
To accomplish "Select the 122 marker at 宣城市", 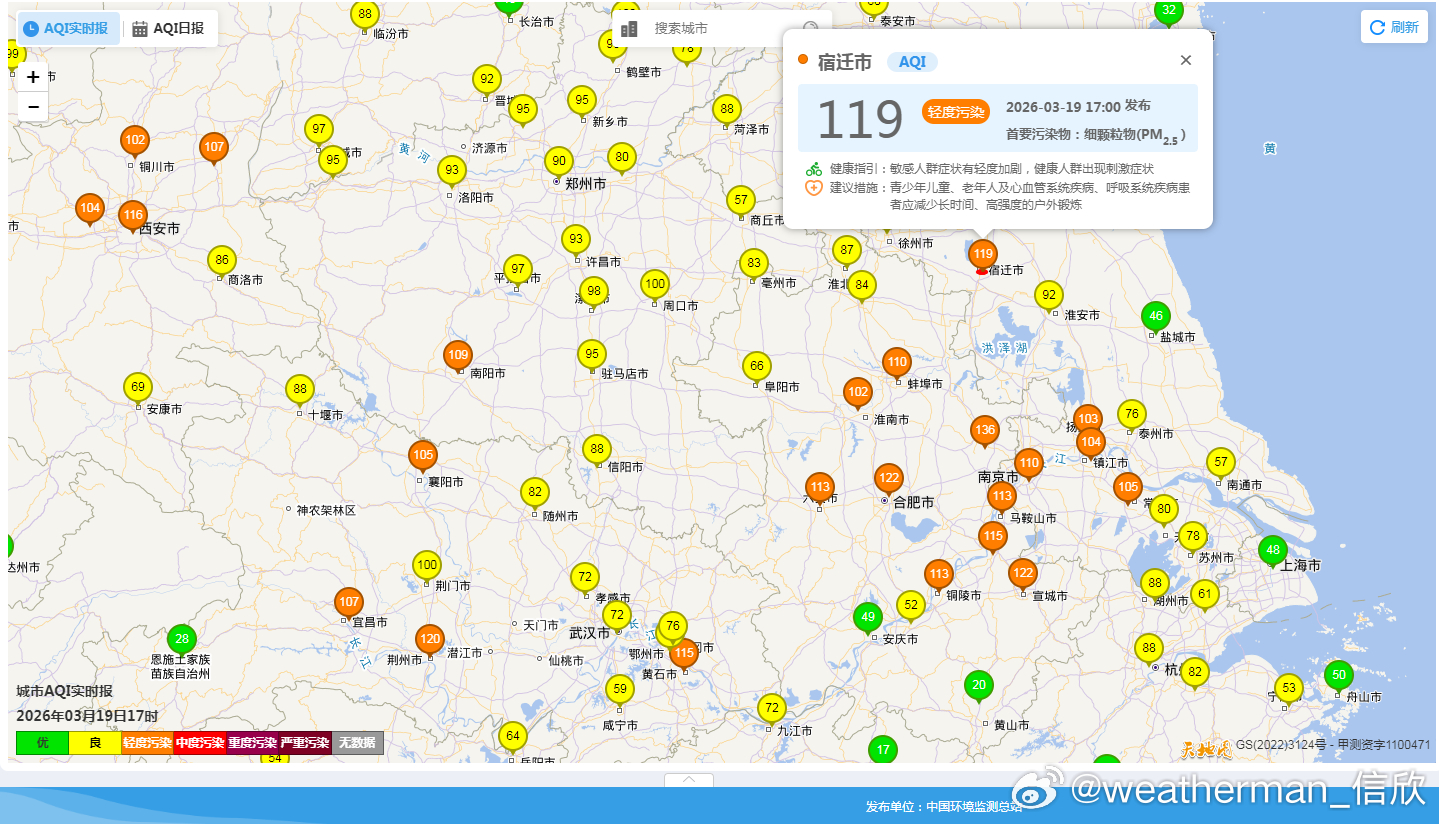I will click(x=1022, y=575).
